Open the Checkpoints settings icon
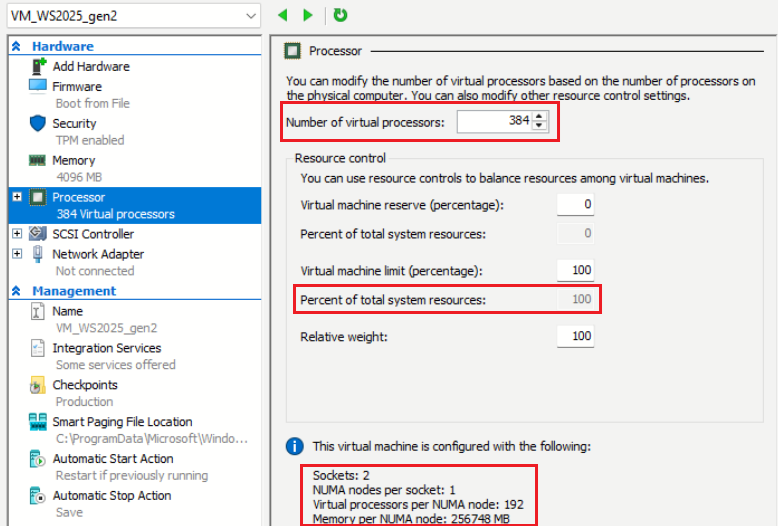 tap(38, 385)
